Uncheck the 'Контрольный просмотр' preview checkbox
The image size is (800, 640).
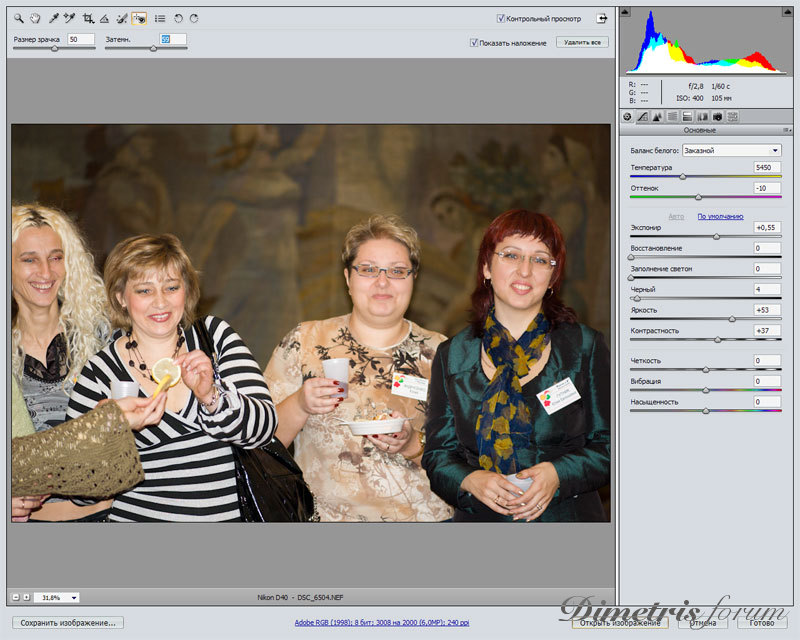click(501, 18)
